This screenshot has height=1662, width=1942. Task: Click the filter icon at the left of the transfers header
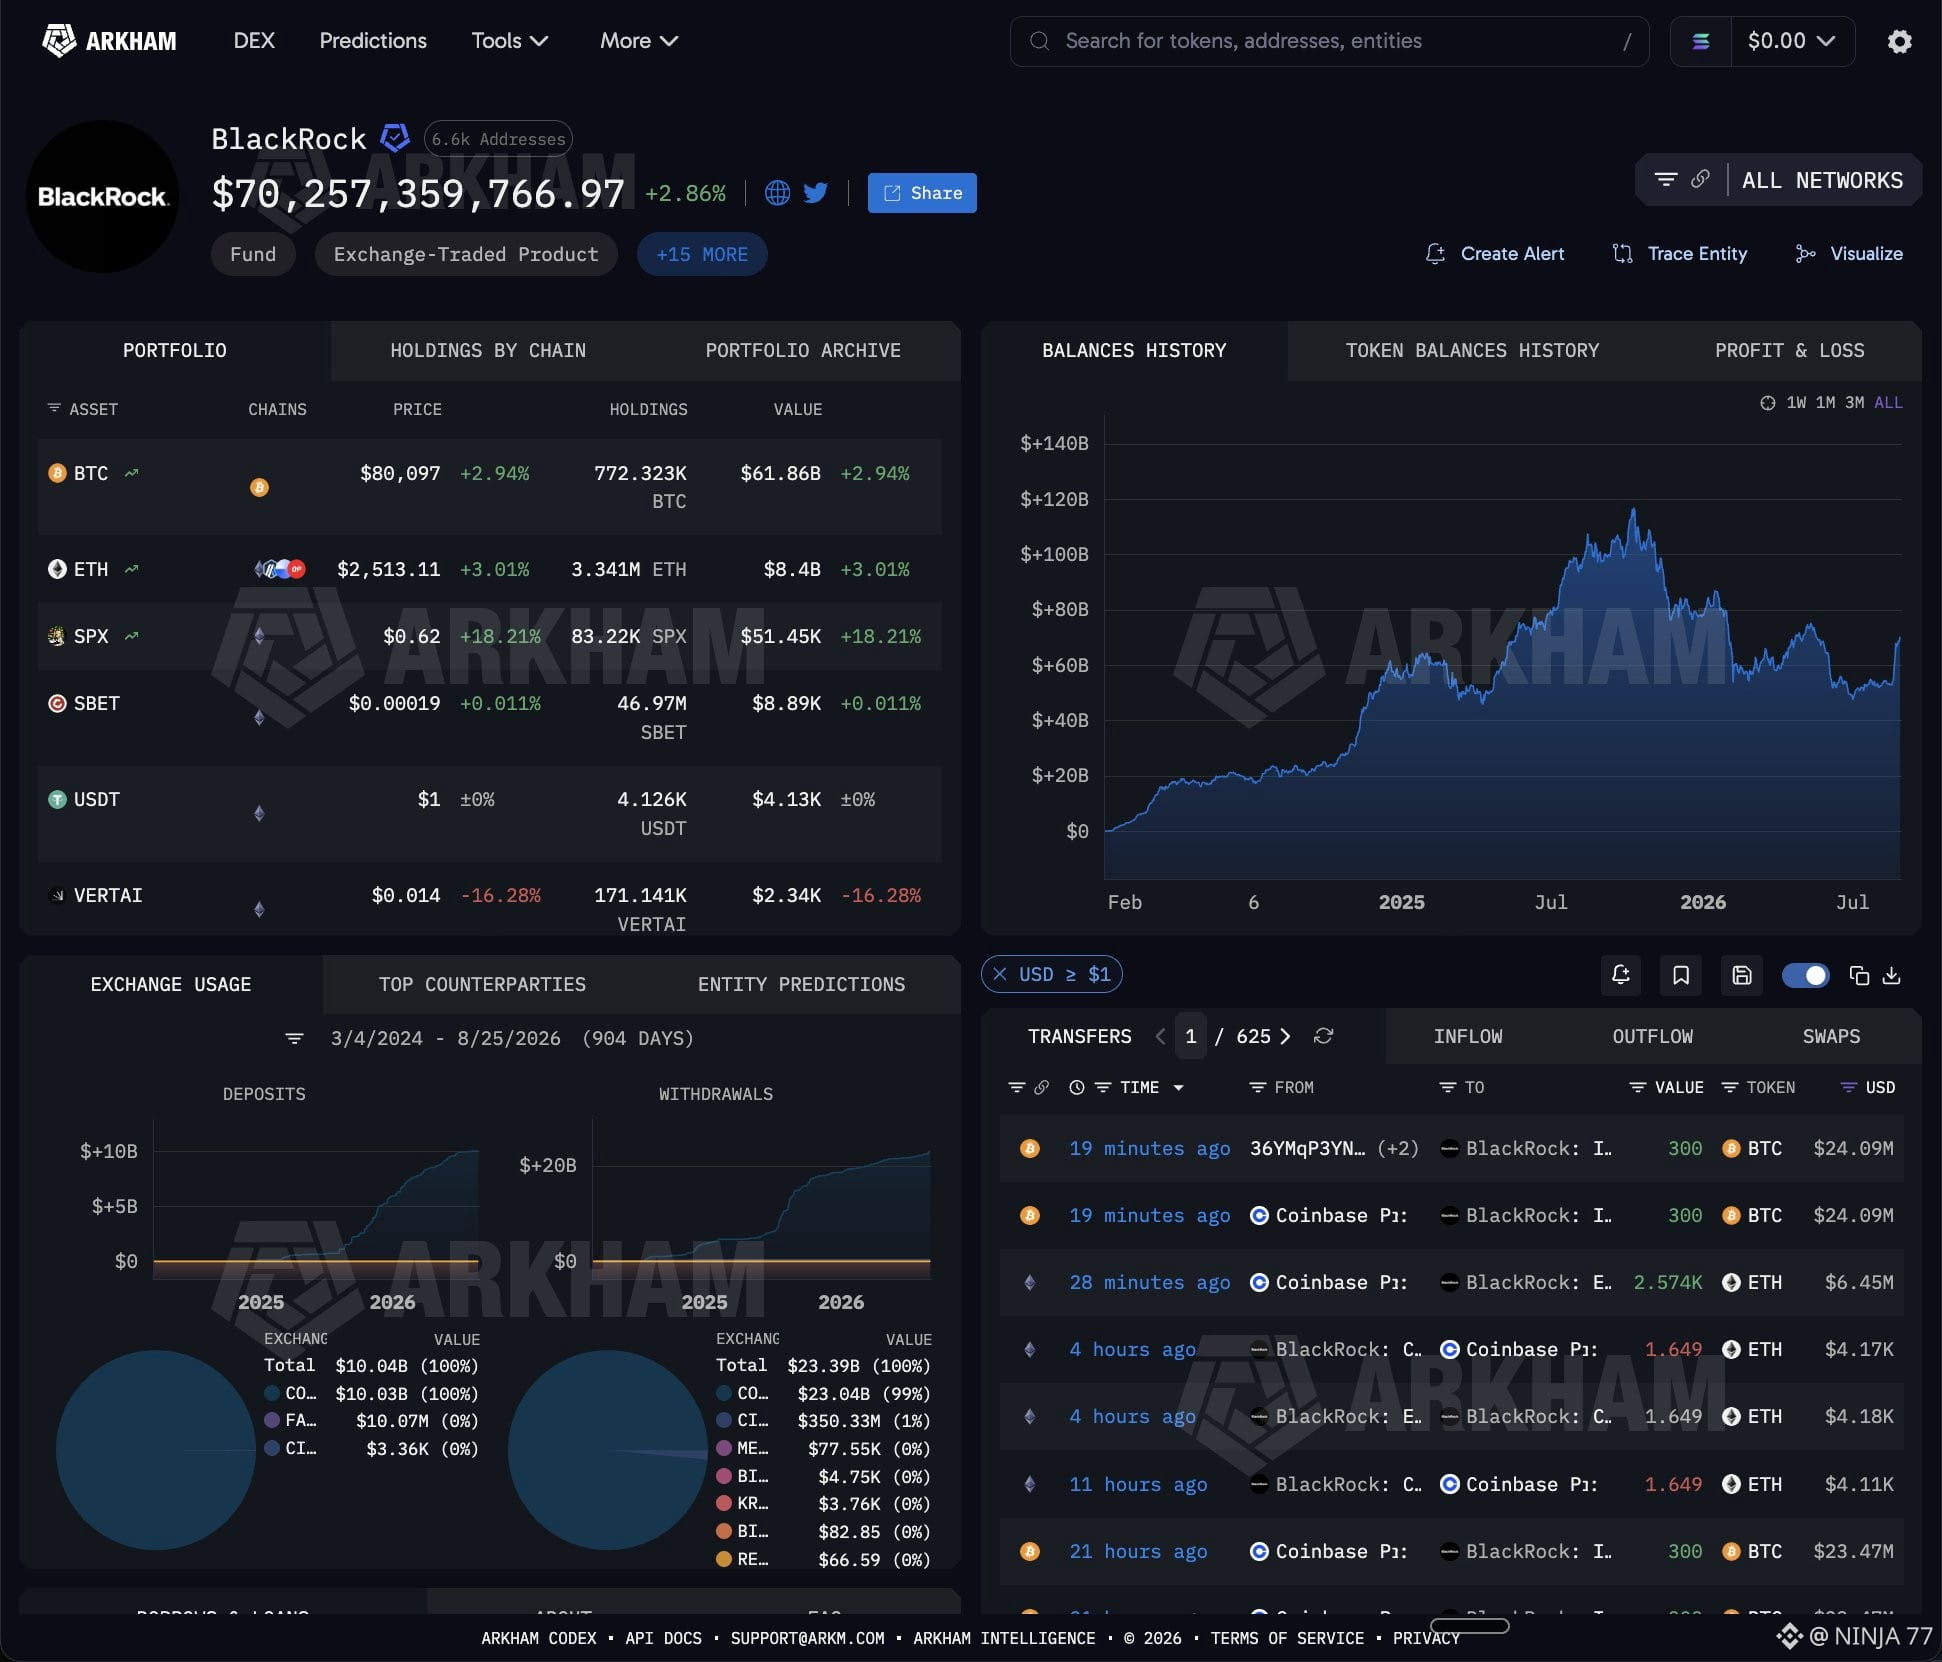(x=1016, y=1087)
